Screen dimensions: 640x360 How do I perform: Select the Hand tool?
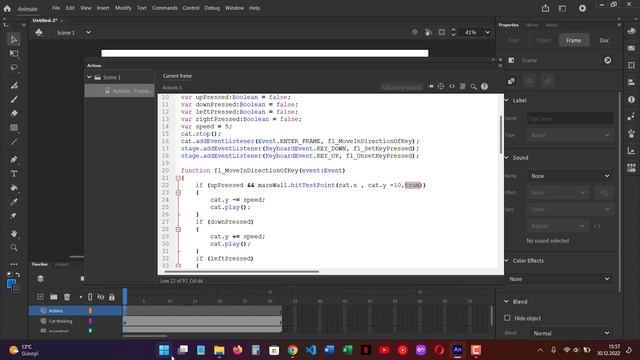click(x=14, y=233)
